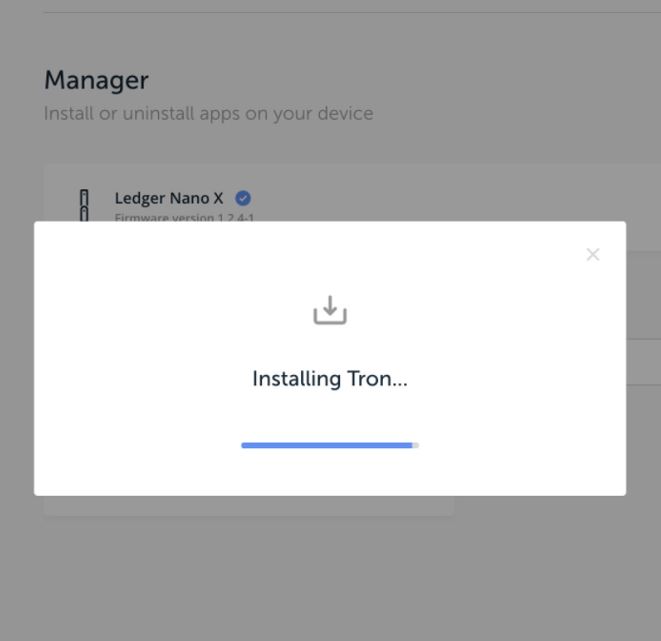Click the grey unfilled end of progress bar
The image size is (661, 641).
coord(416,445)
